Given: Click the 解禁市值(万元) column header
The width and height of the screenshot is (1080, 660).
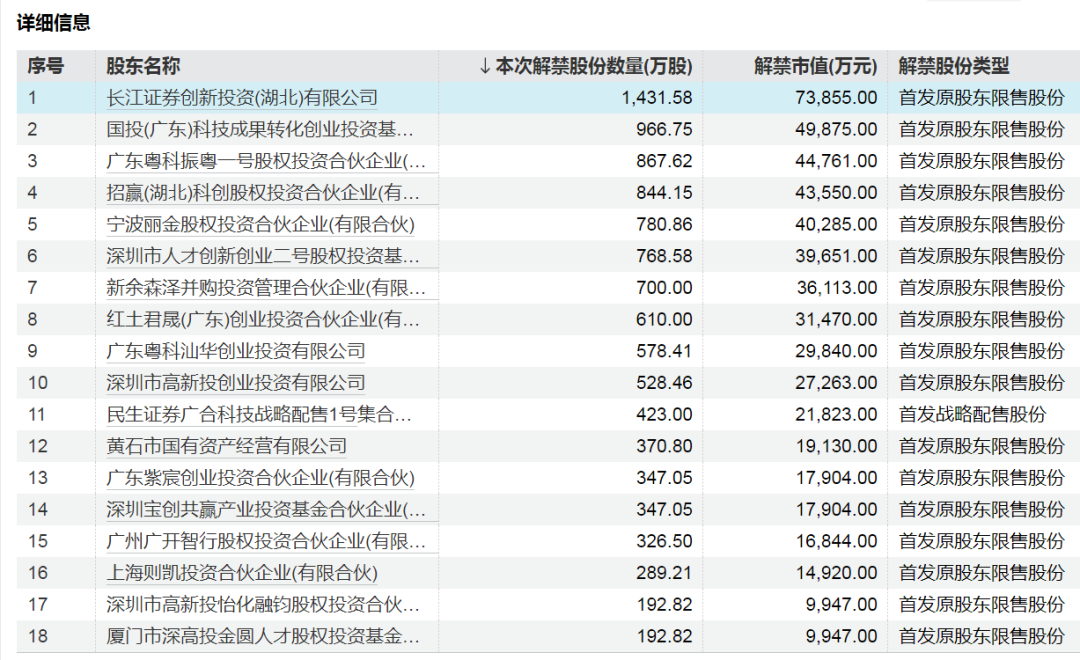Looking at the screenshot, I should [816, 66].
